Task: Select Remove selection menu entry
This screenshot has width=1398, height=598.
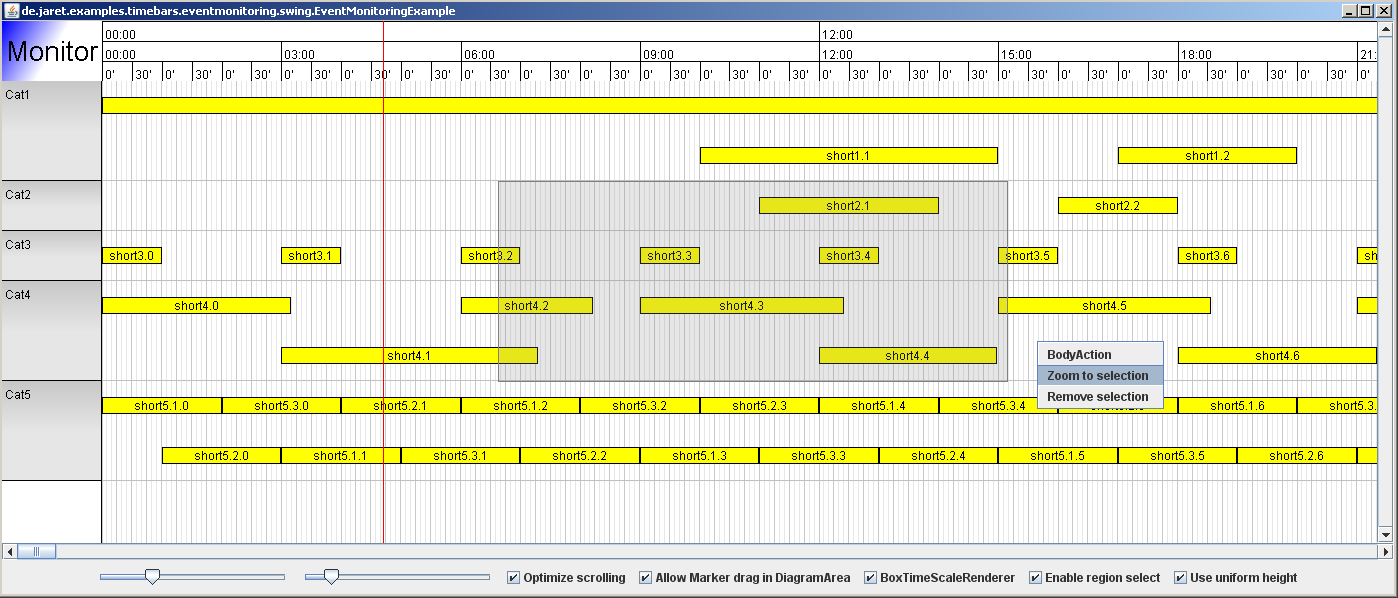Action: pyautogui.click(x=1098, y=397)
